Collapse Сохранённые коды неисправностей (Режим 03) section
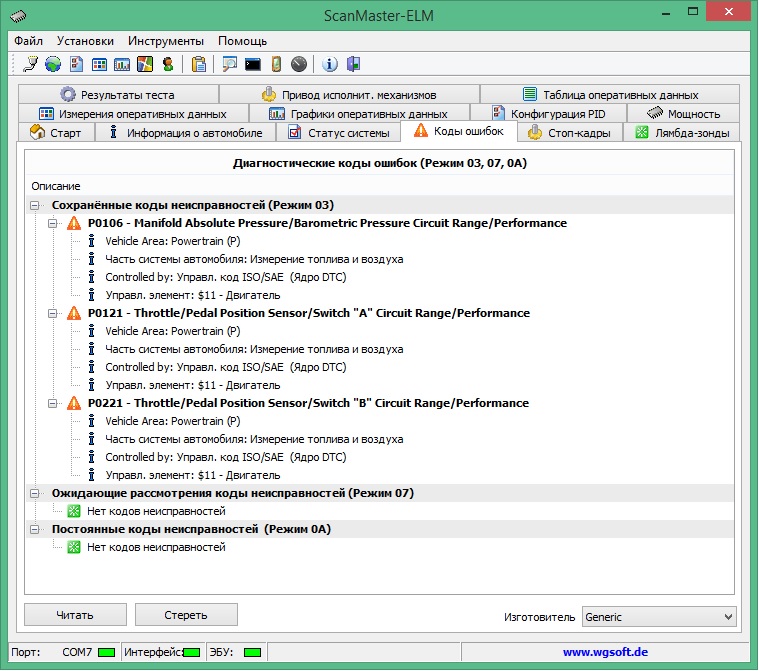Viewport: 759px width, 671px height. click(34, 205)
